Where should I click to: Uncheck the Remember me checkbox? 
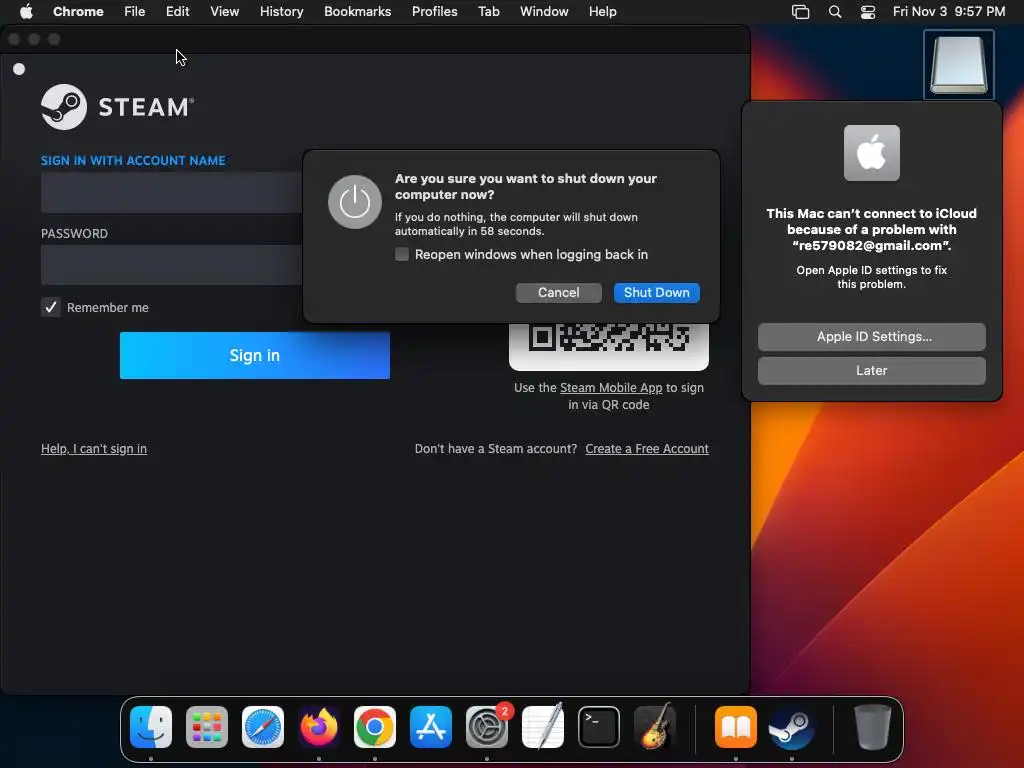click(51, 307)
